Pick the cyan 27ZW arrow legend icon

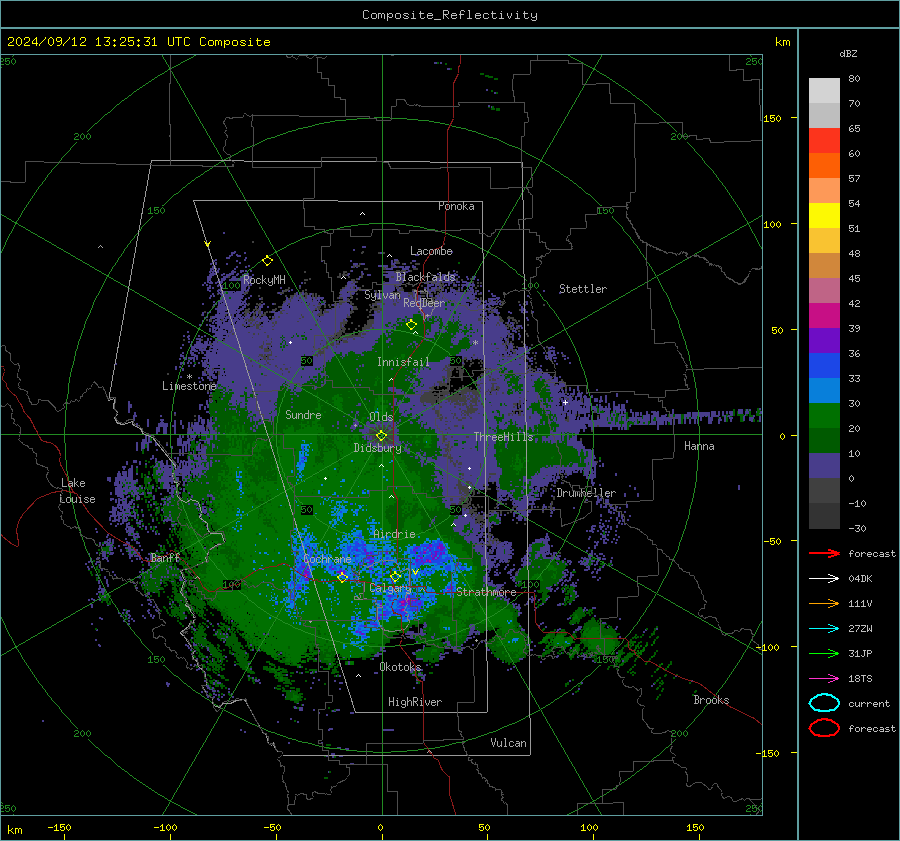click(824, 628)
